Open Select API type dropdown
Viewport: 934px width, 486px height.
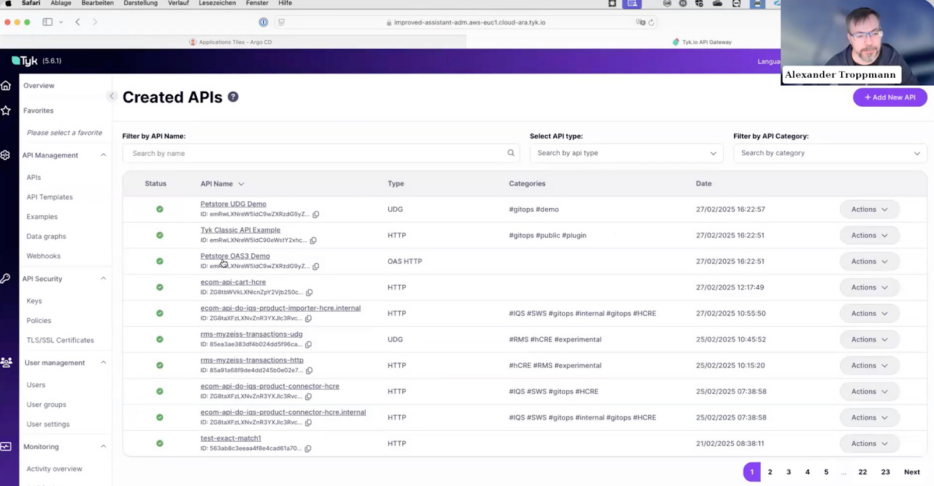pos(626,153)
